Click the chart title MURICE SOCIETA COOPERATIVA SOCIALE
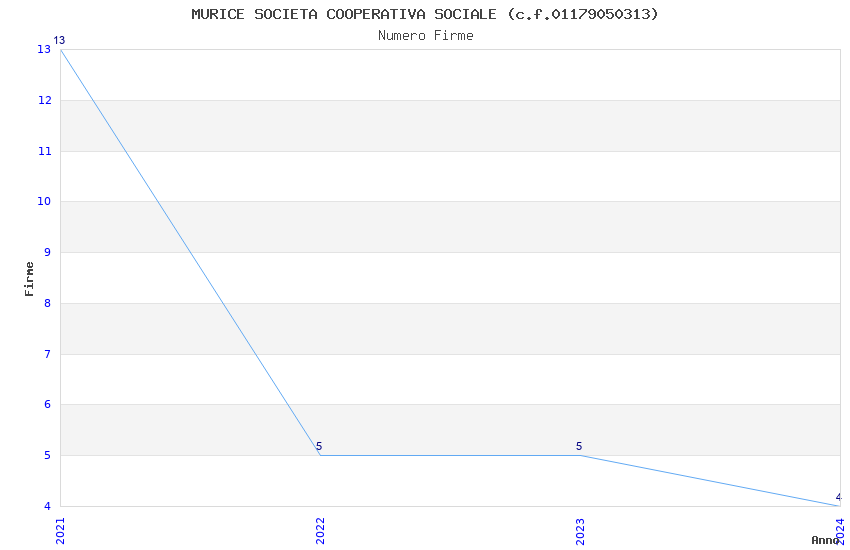Screen dimensions: 850x550 425,14
